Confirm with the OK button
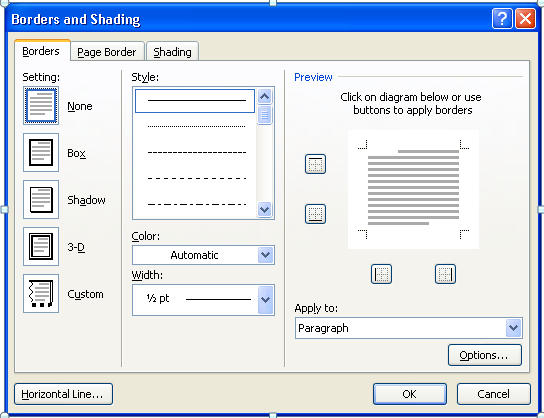 [x=410, y=394]
